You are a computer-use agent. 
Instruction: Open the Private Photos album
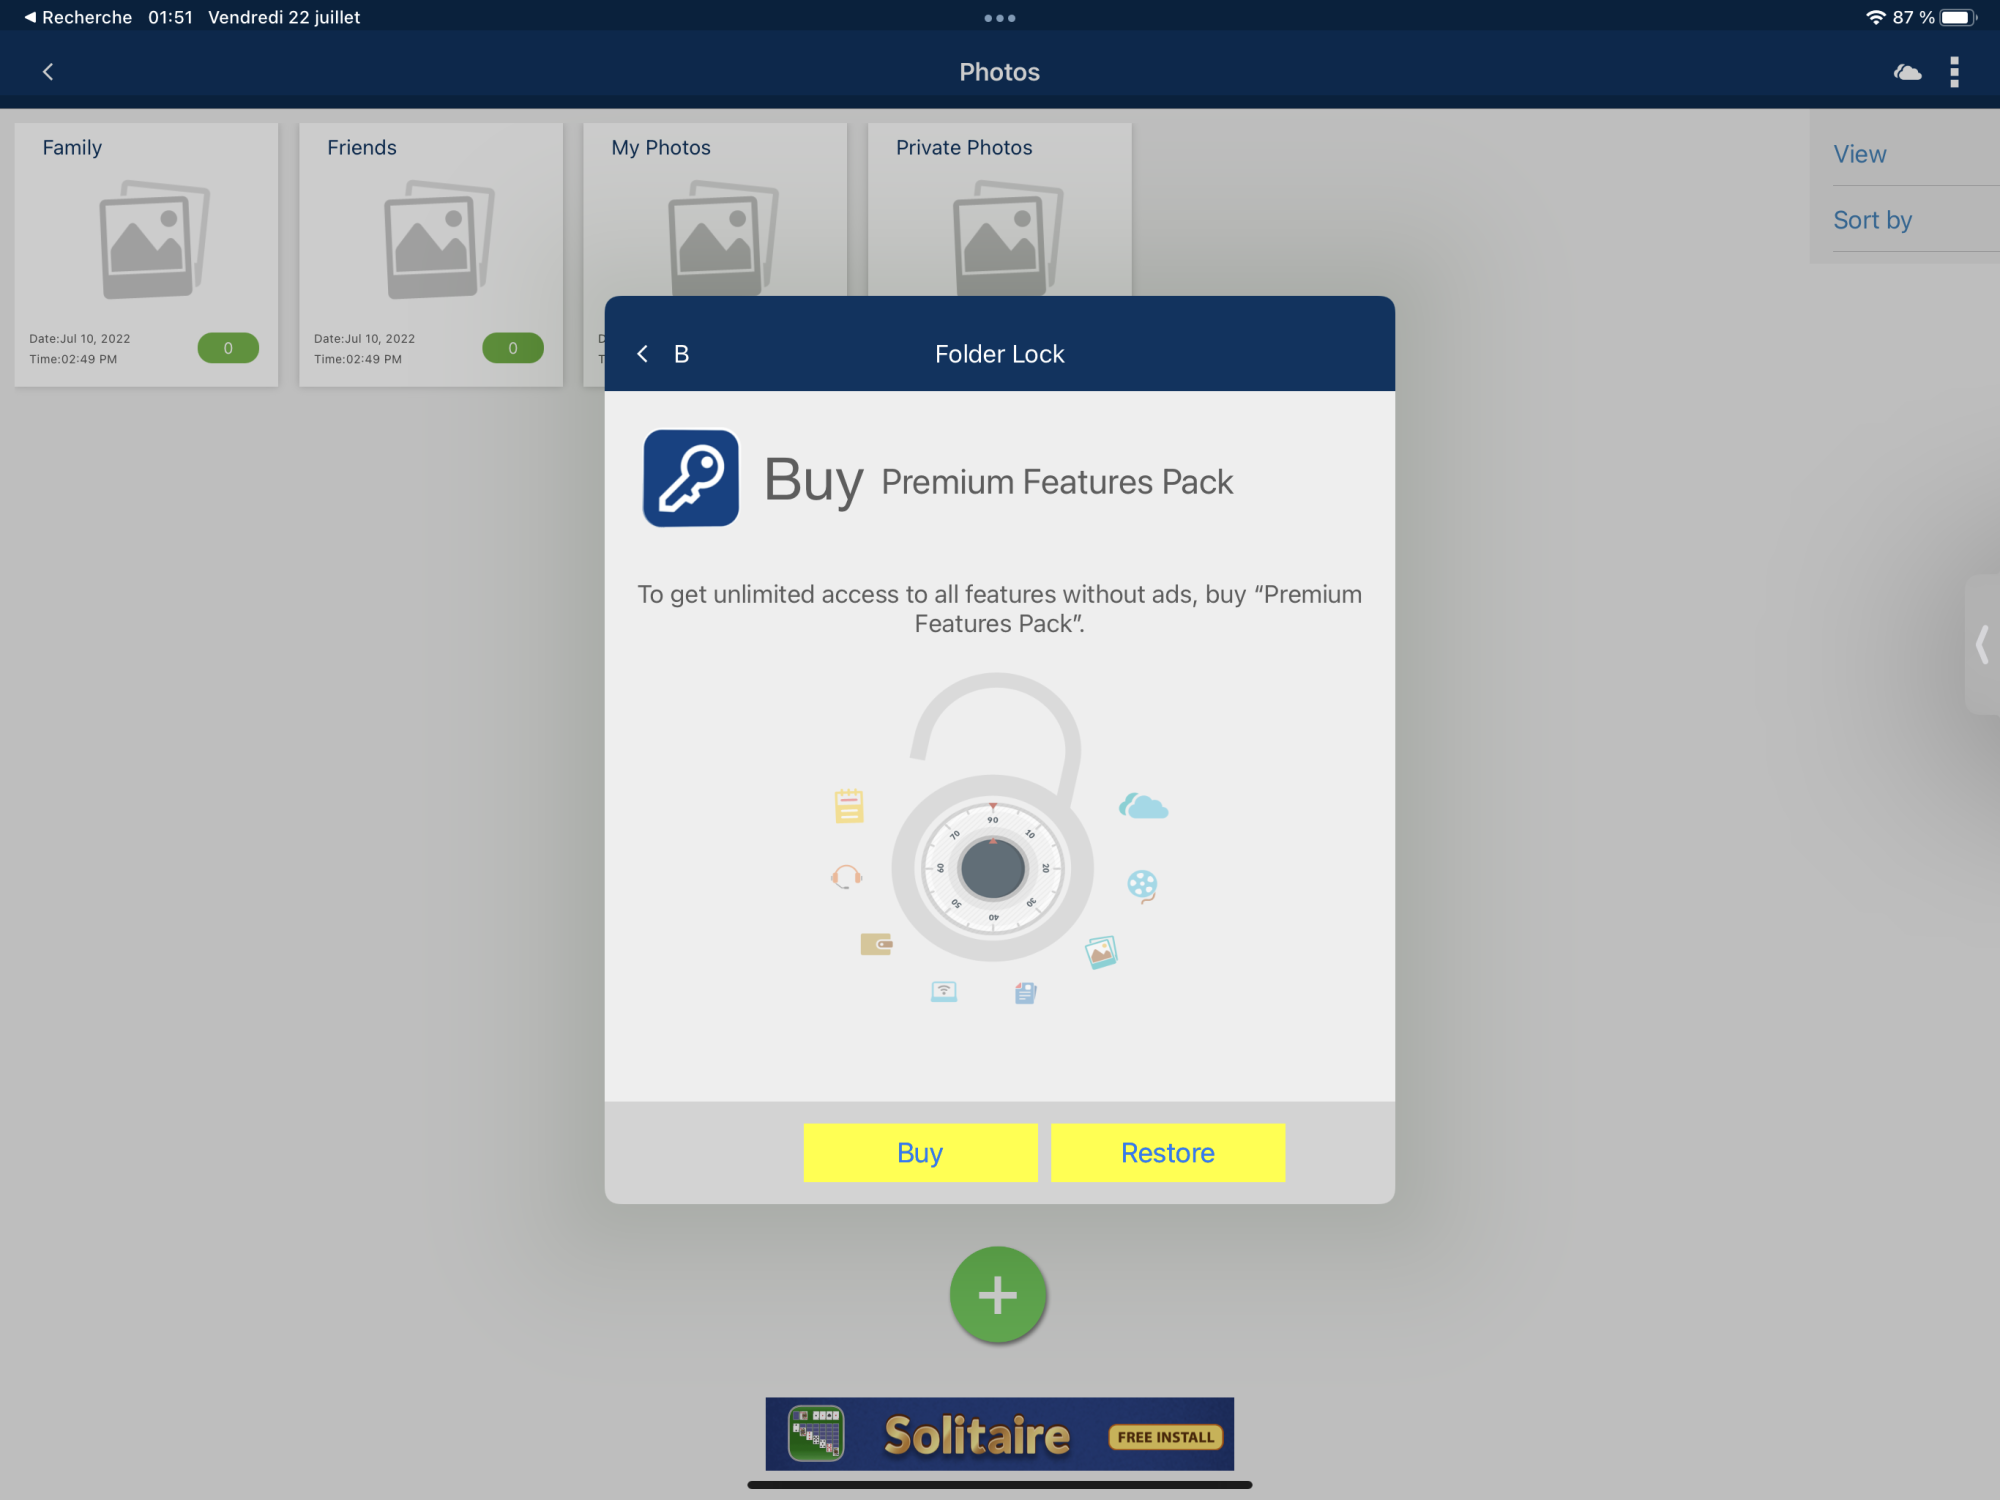click(1000, 210)
